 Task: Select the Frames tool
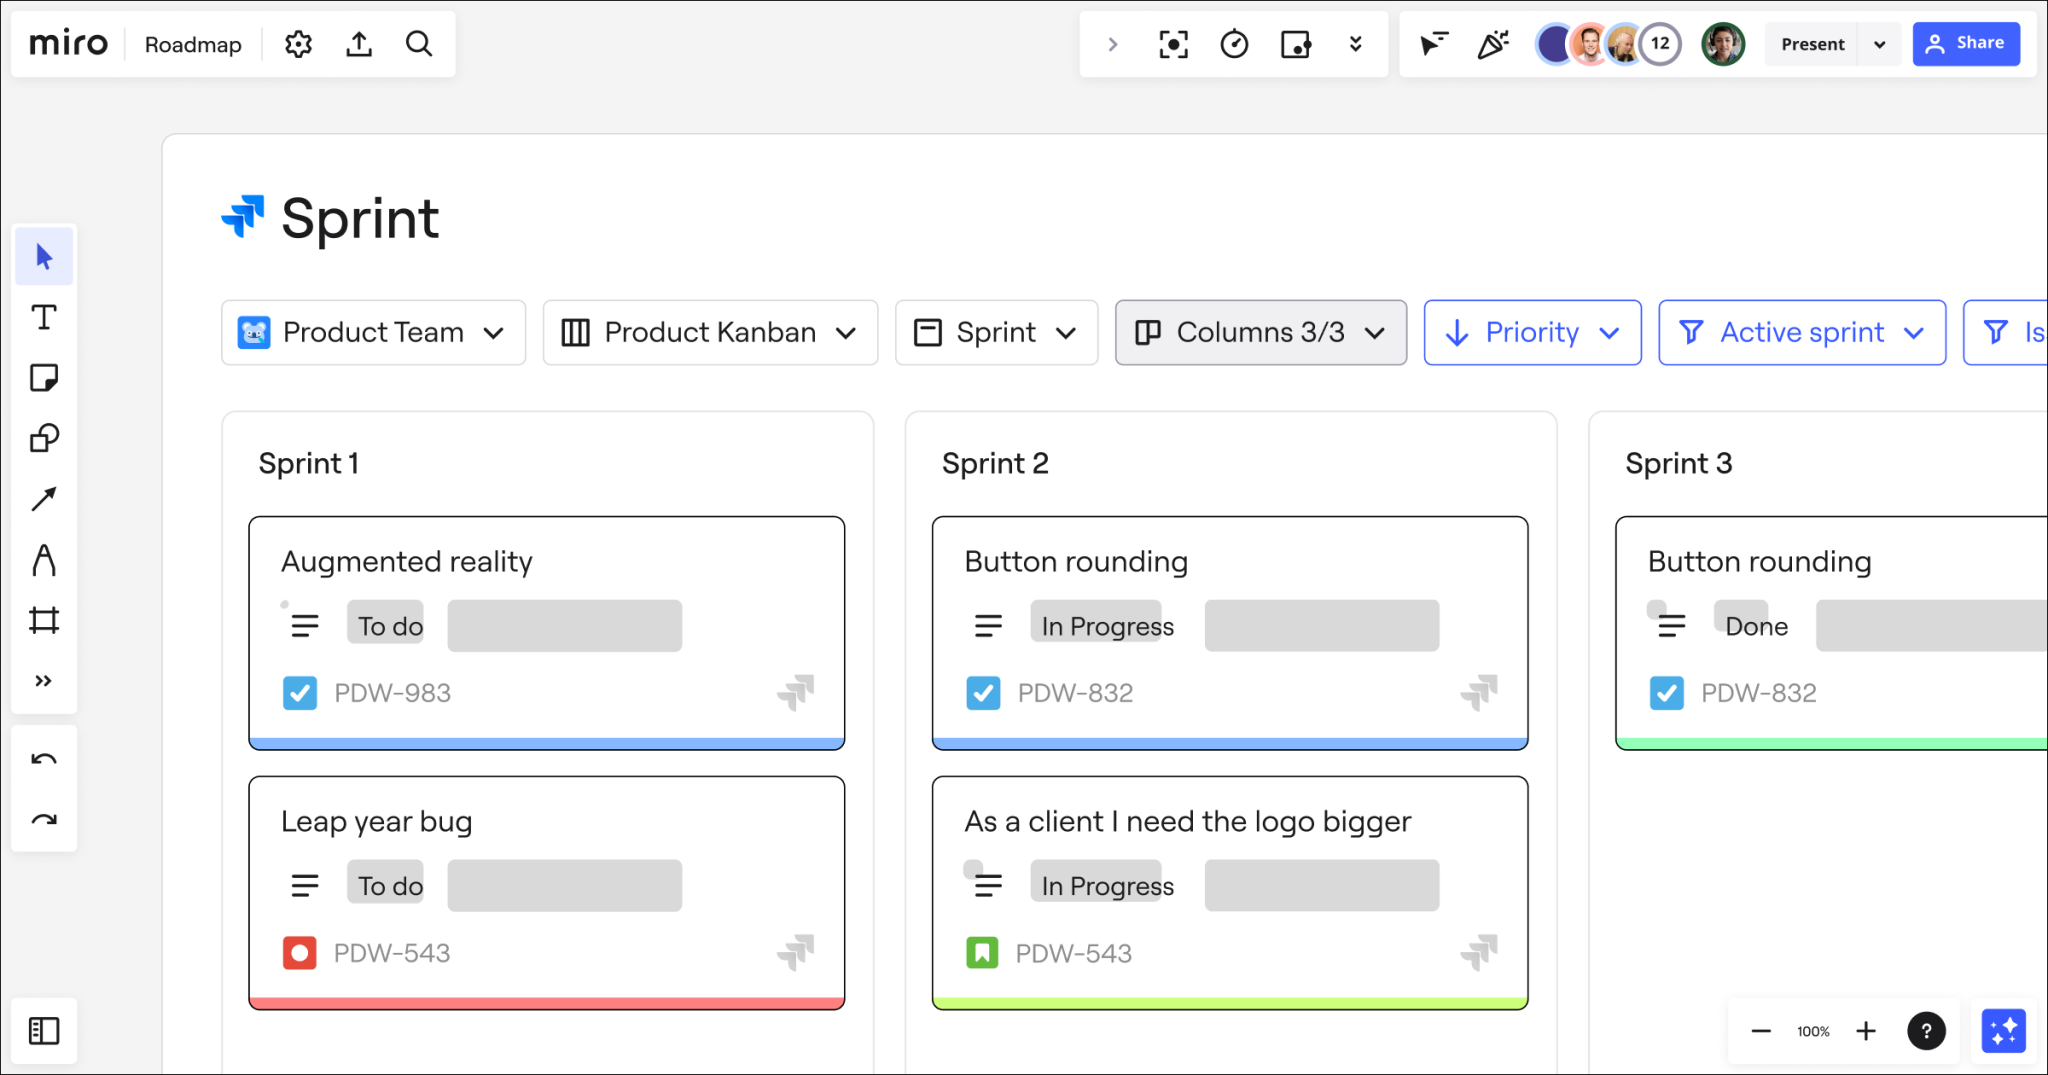44,620
